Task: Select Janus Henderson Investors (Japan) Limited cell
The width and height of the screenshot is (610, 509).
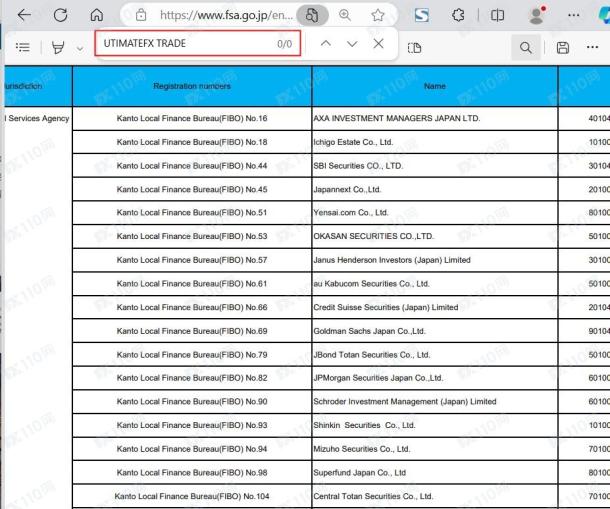Action: [435, 260]
